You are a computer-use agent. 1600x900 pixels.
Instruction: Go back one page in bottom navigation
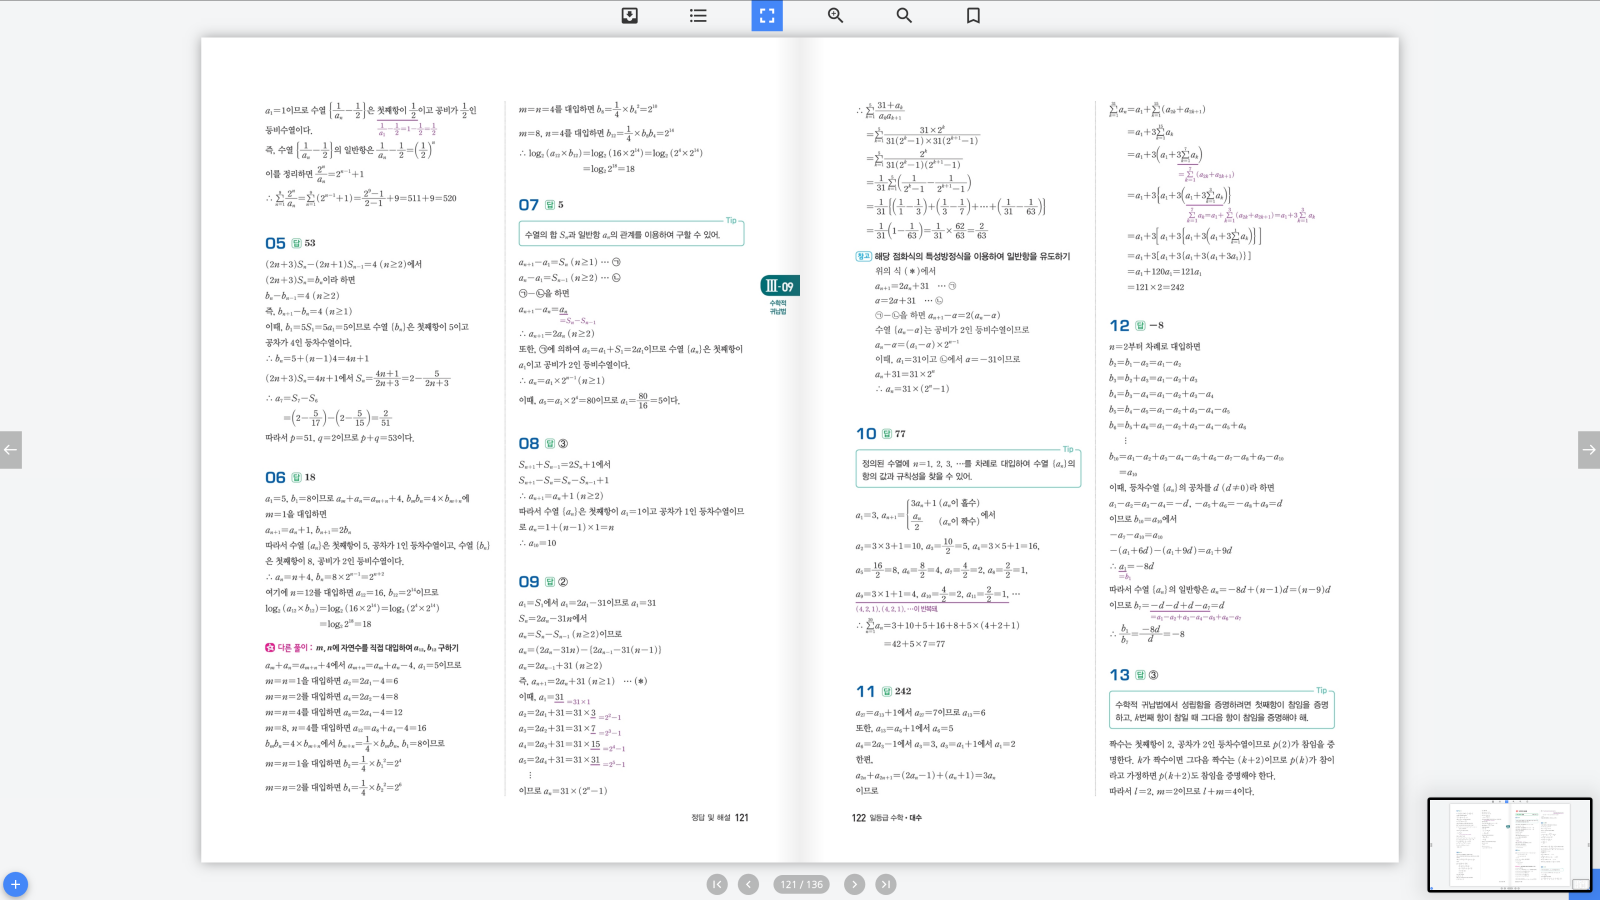[748, 884]
